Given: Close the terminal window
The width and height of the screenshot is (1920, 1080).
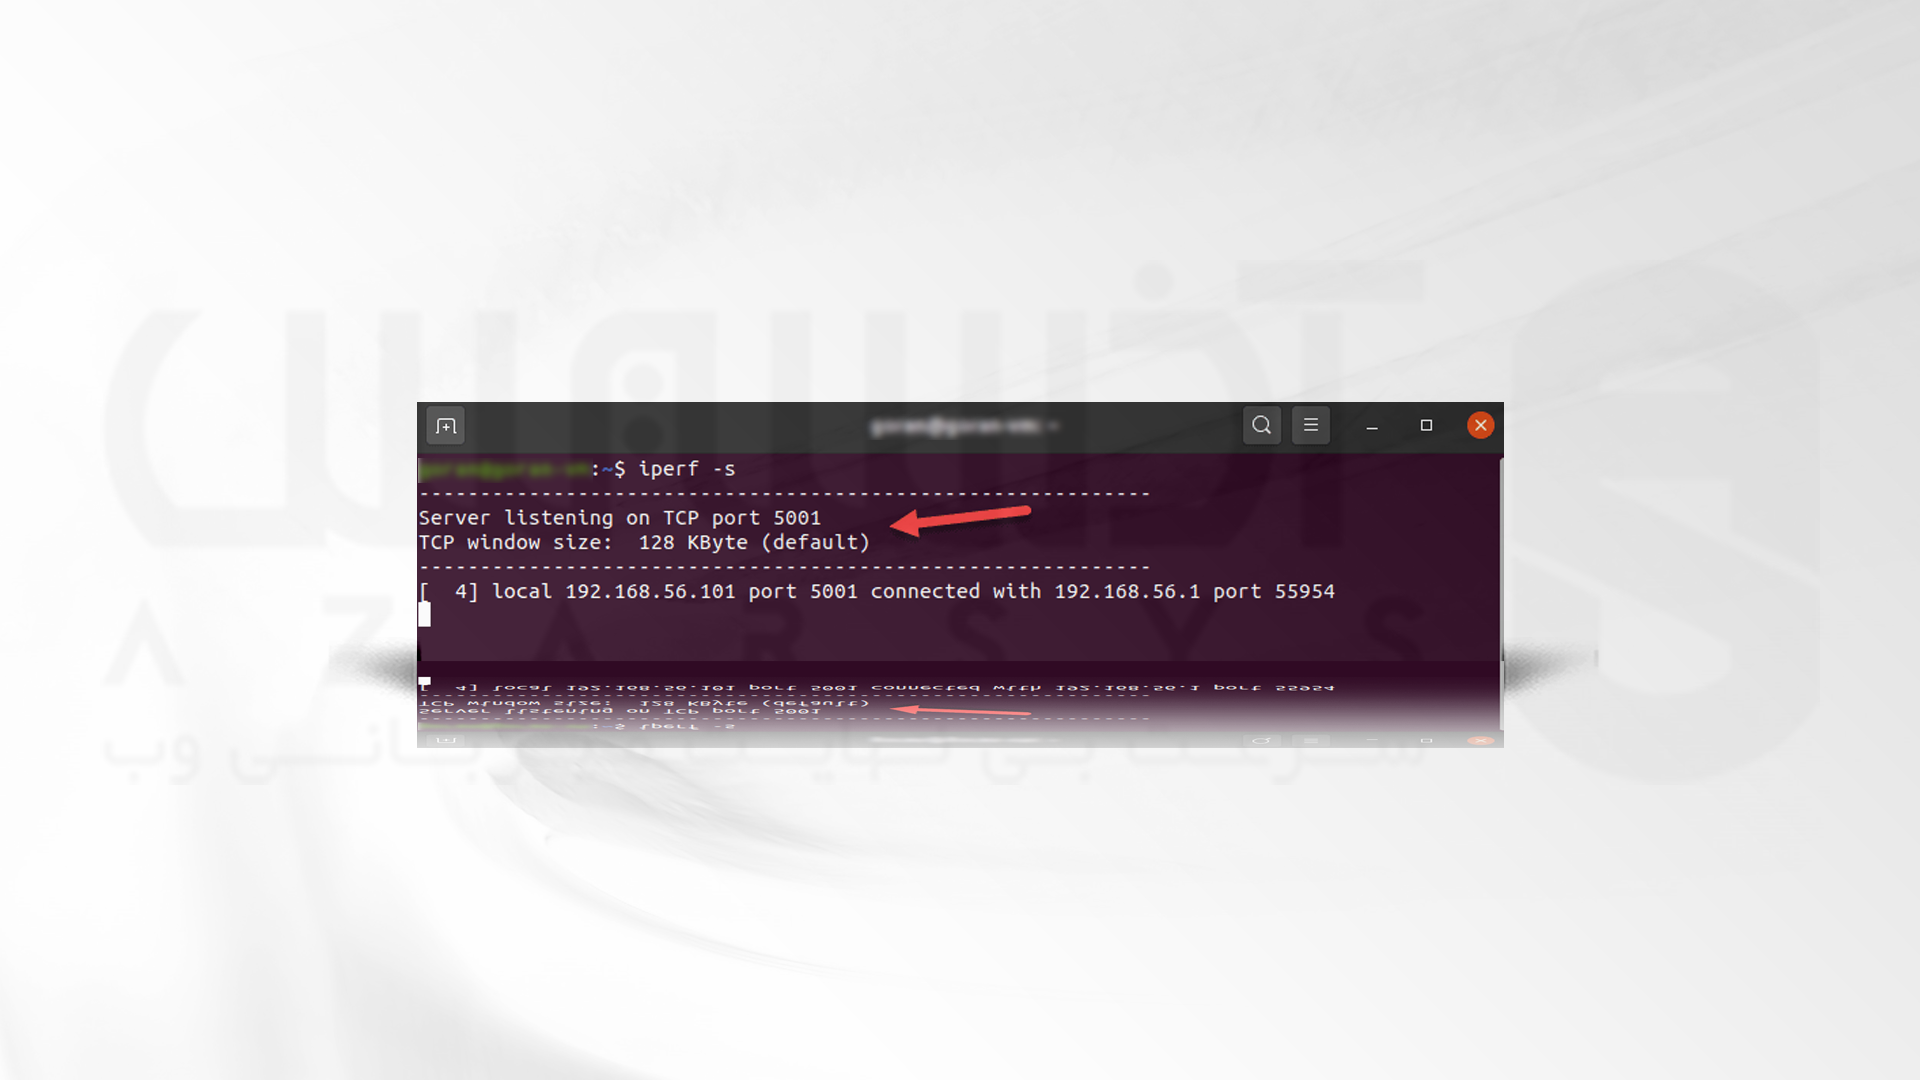Looking at the screenshot, I should click(x=1480, y=425).
